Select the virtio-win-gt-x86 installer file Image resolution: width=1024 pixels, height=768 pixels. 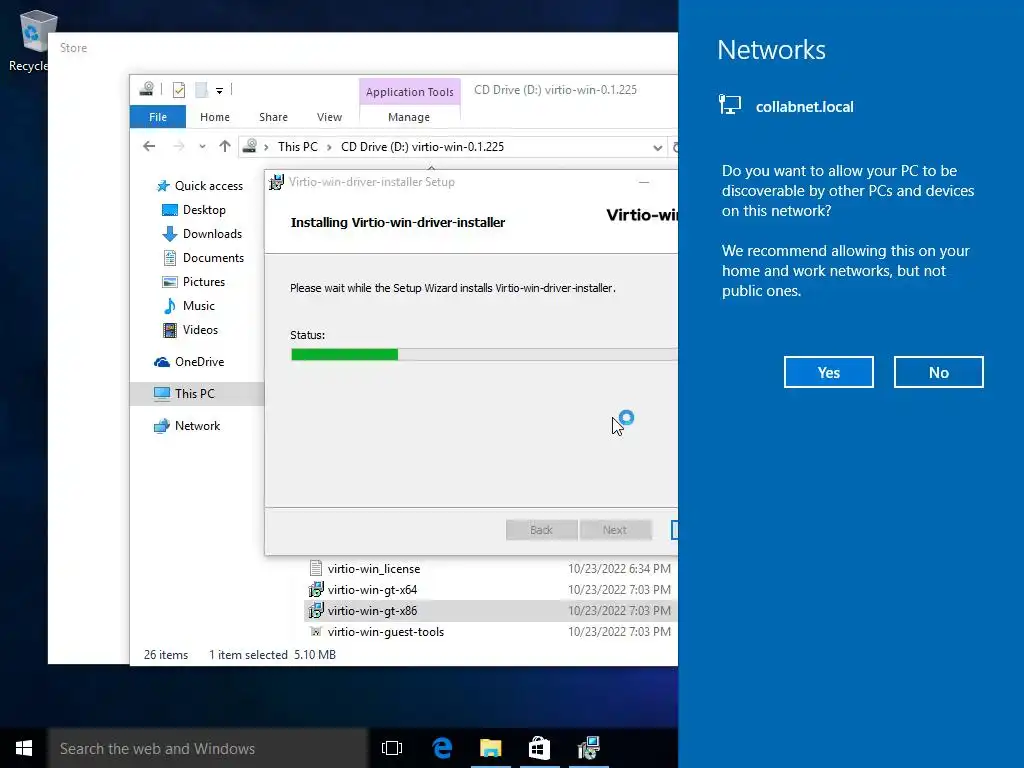pyautogui.click(x=372, y=611)
